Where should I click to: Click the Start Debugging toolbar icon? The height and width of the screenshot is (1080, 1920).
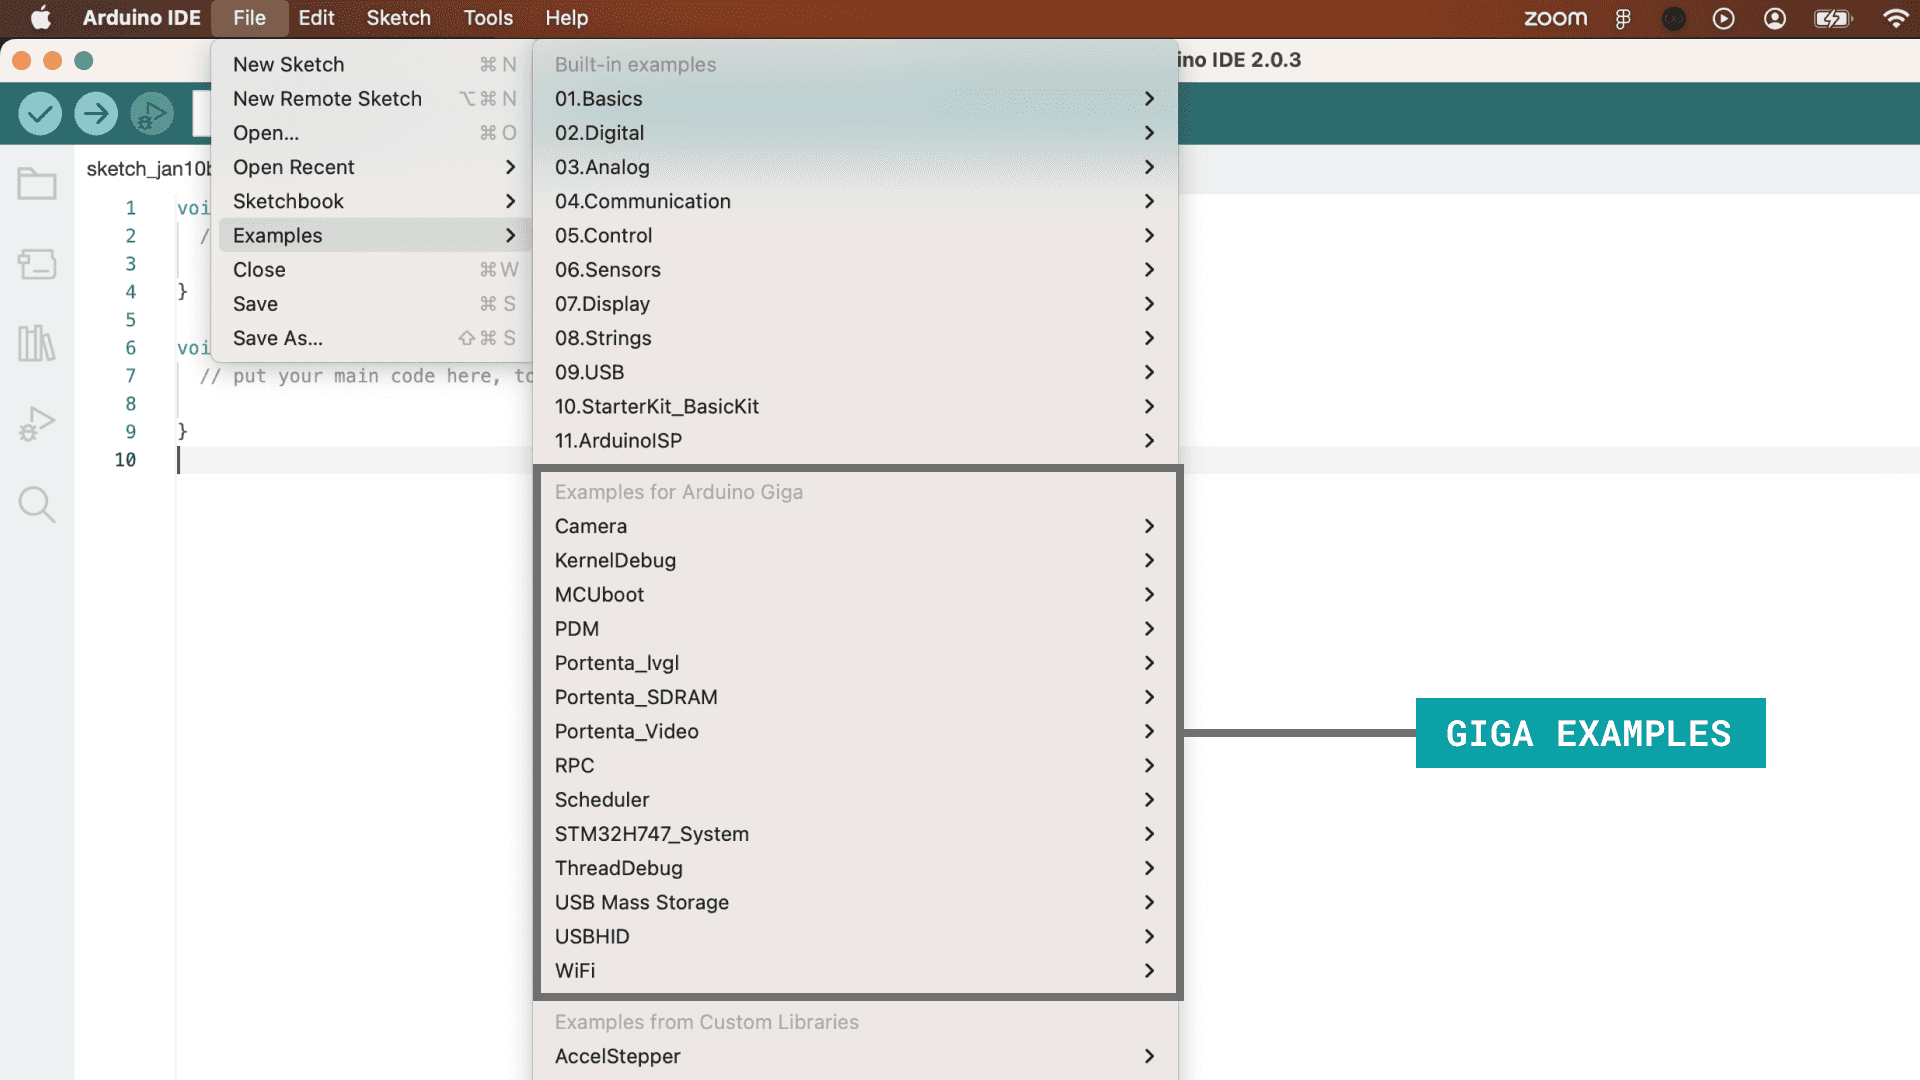point(152,114)
